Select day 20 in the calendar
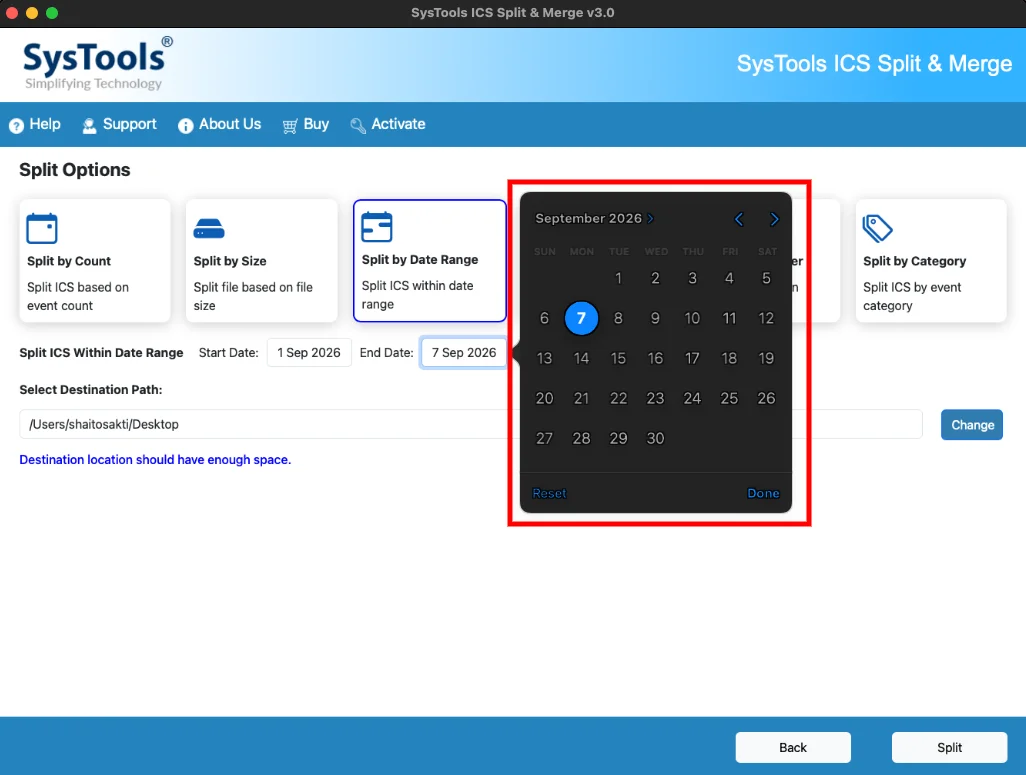1026x775 pixels. [544, 398]
